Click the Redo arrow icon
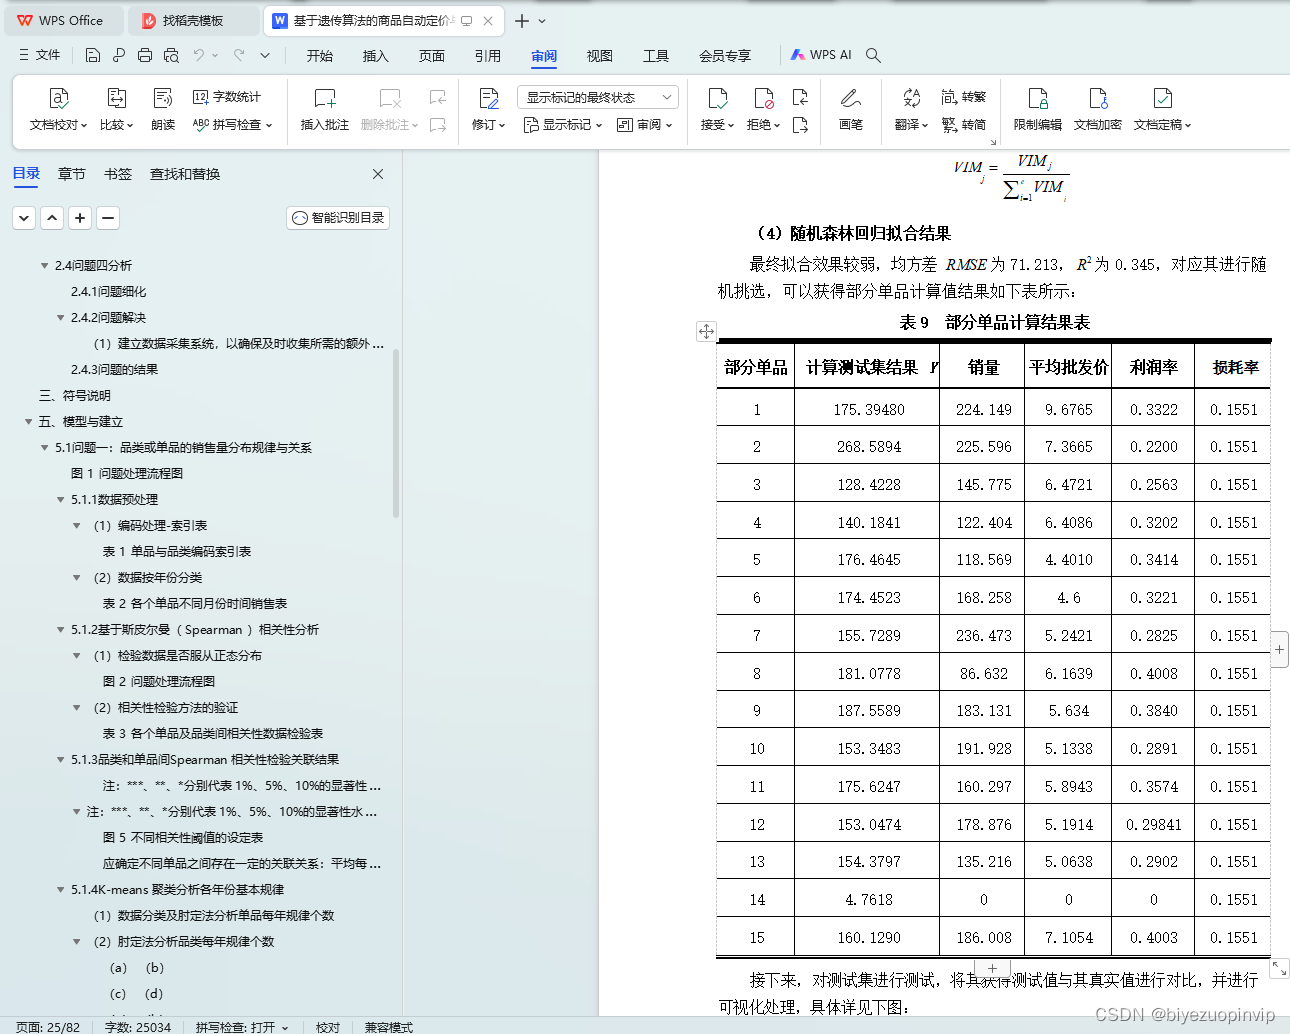Viewport: 1290px width, 1034px height. (x=239, y=55)
